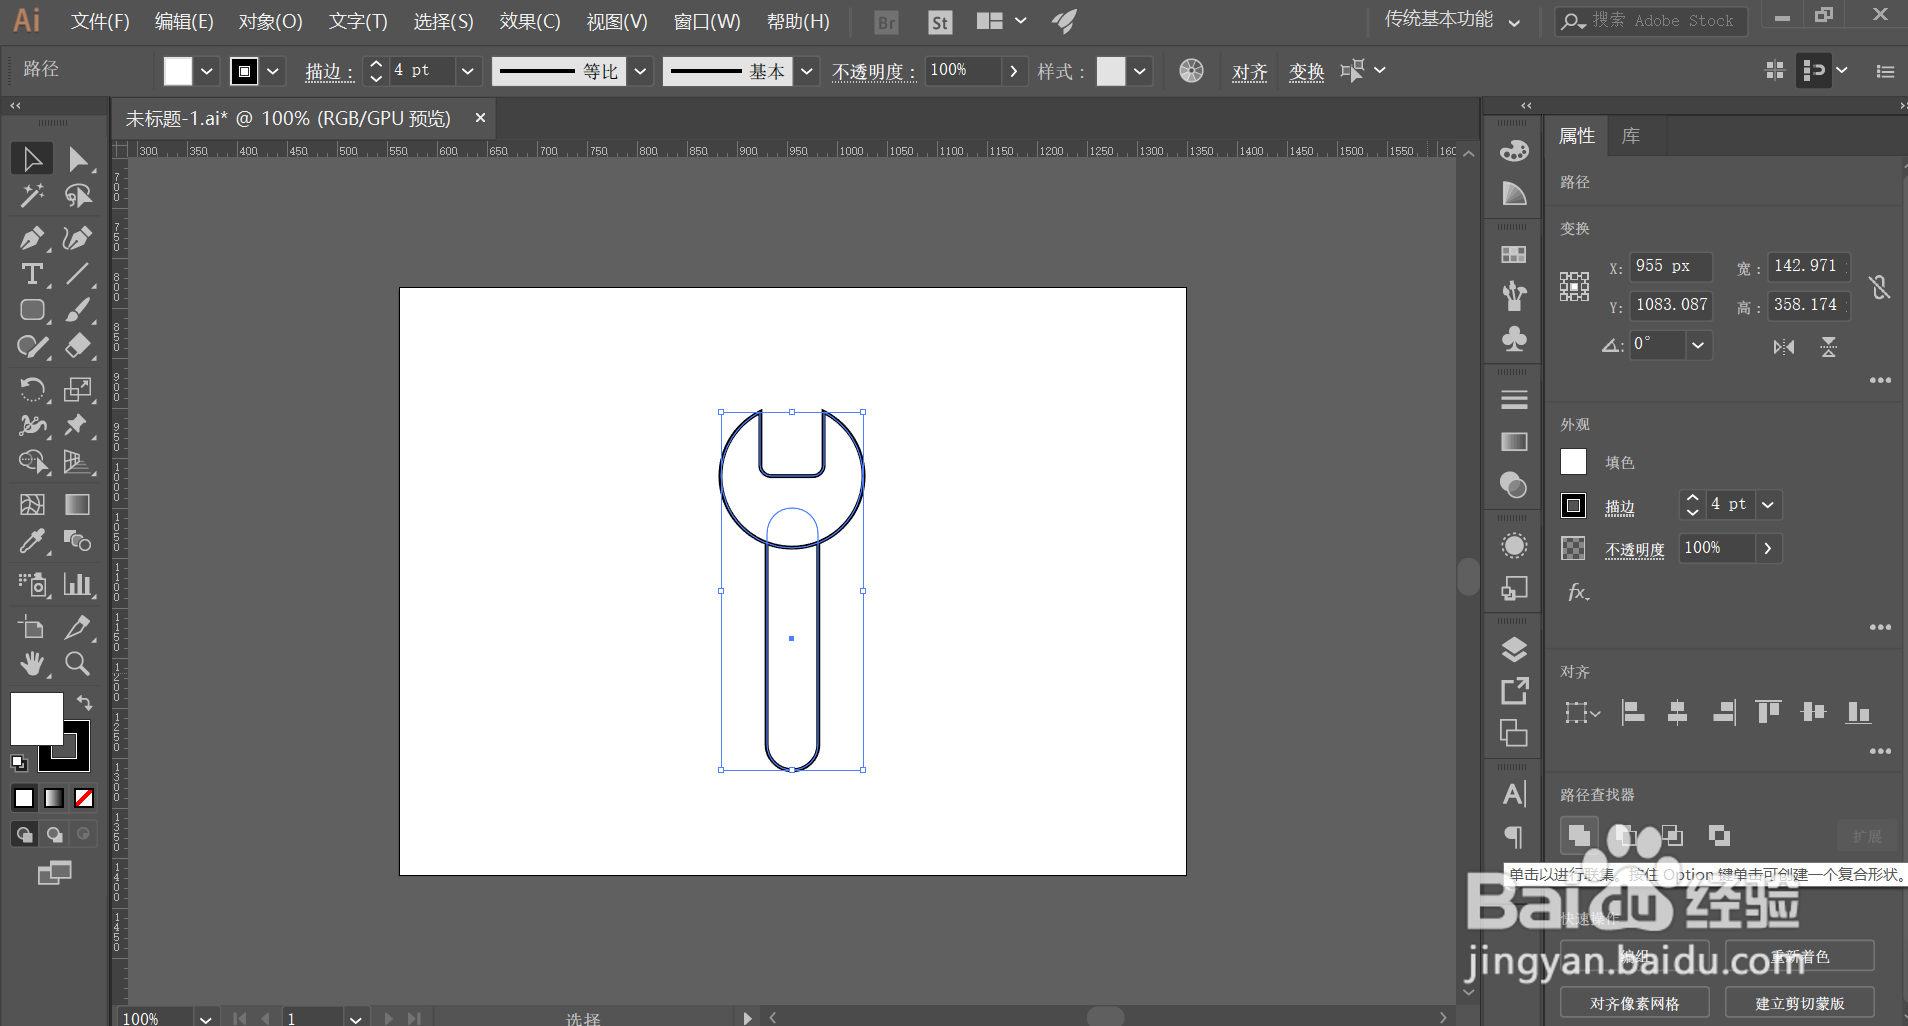Select the Rounded Rectangle tool
The width and height of the screenshot is (1908, 1026).
(32, 310)
